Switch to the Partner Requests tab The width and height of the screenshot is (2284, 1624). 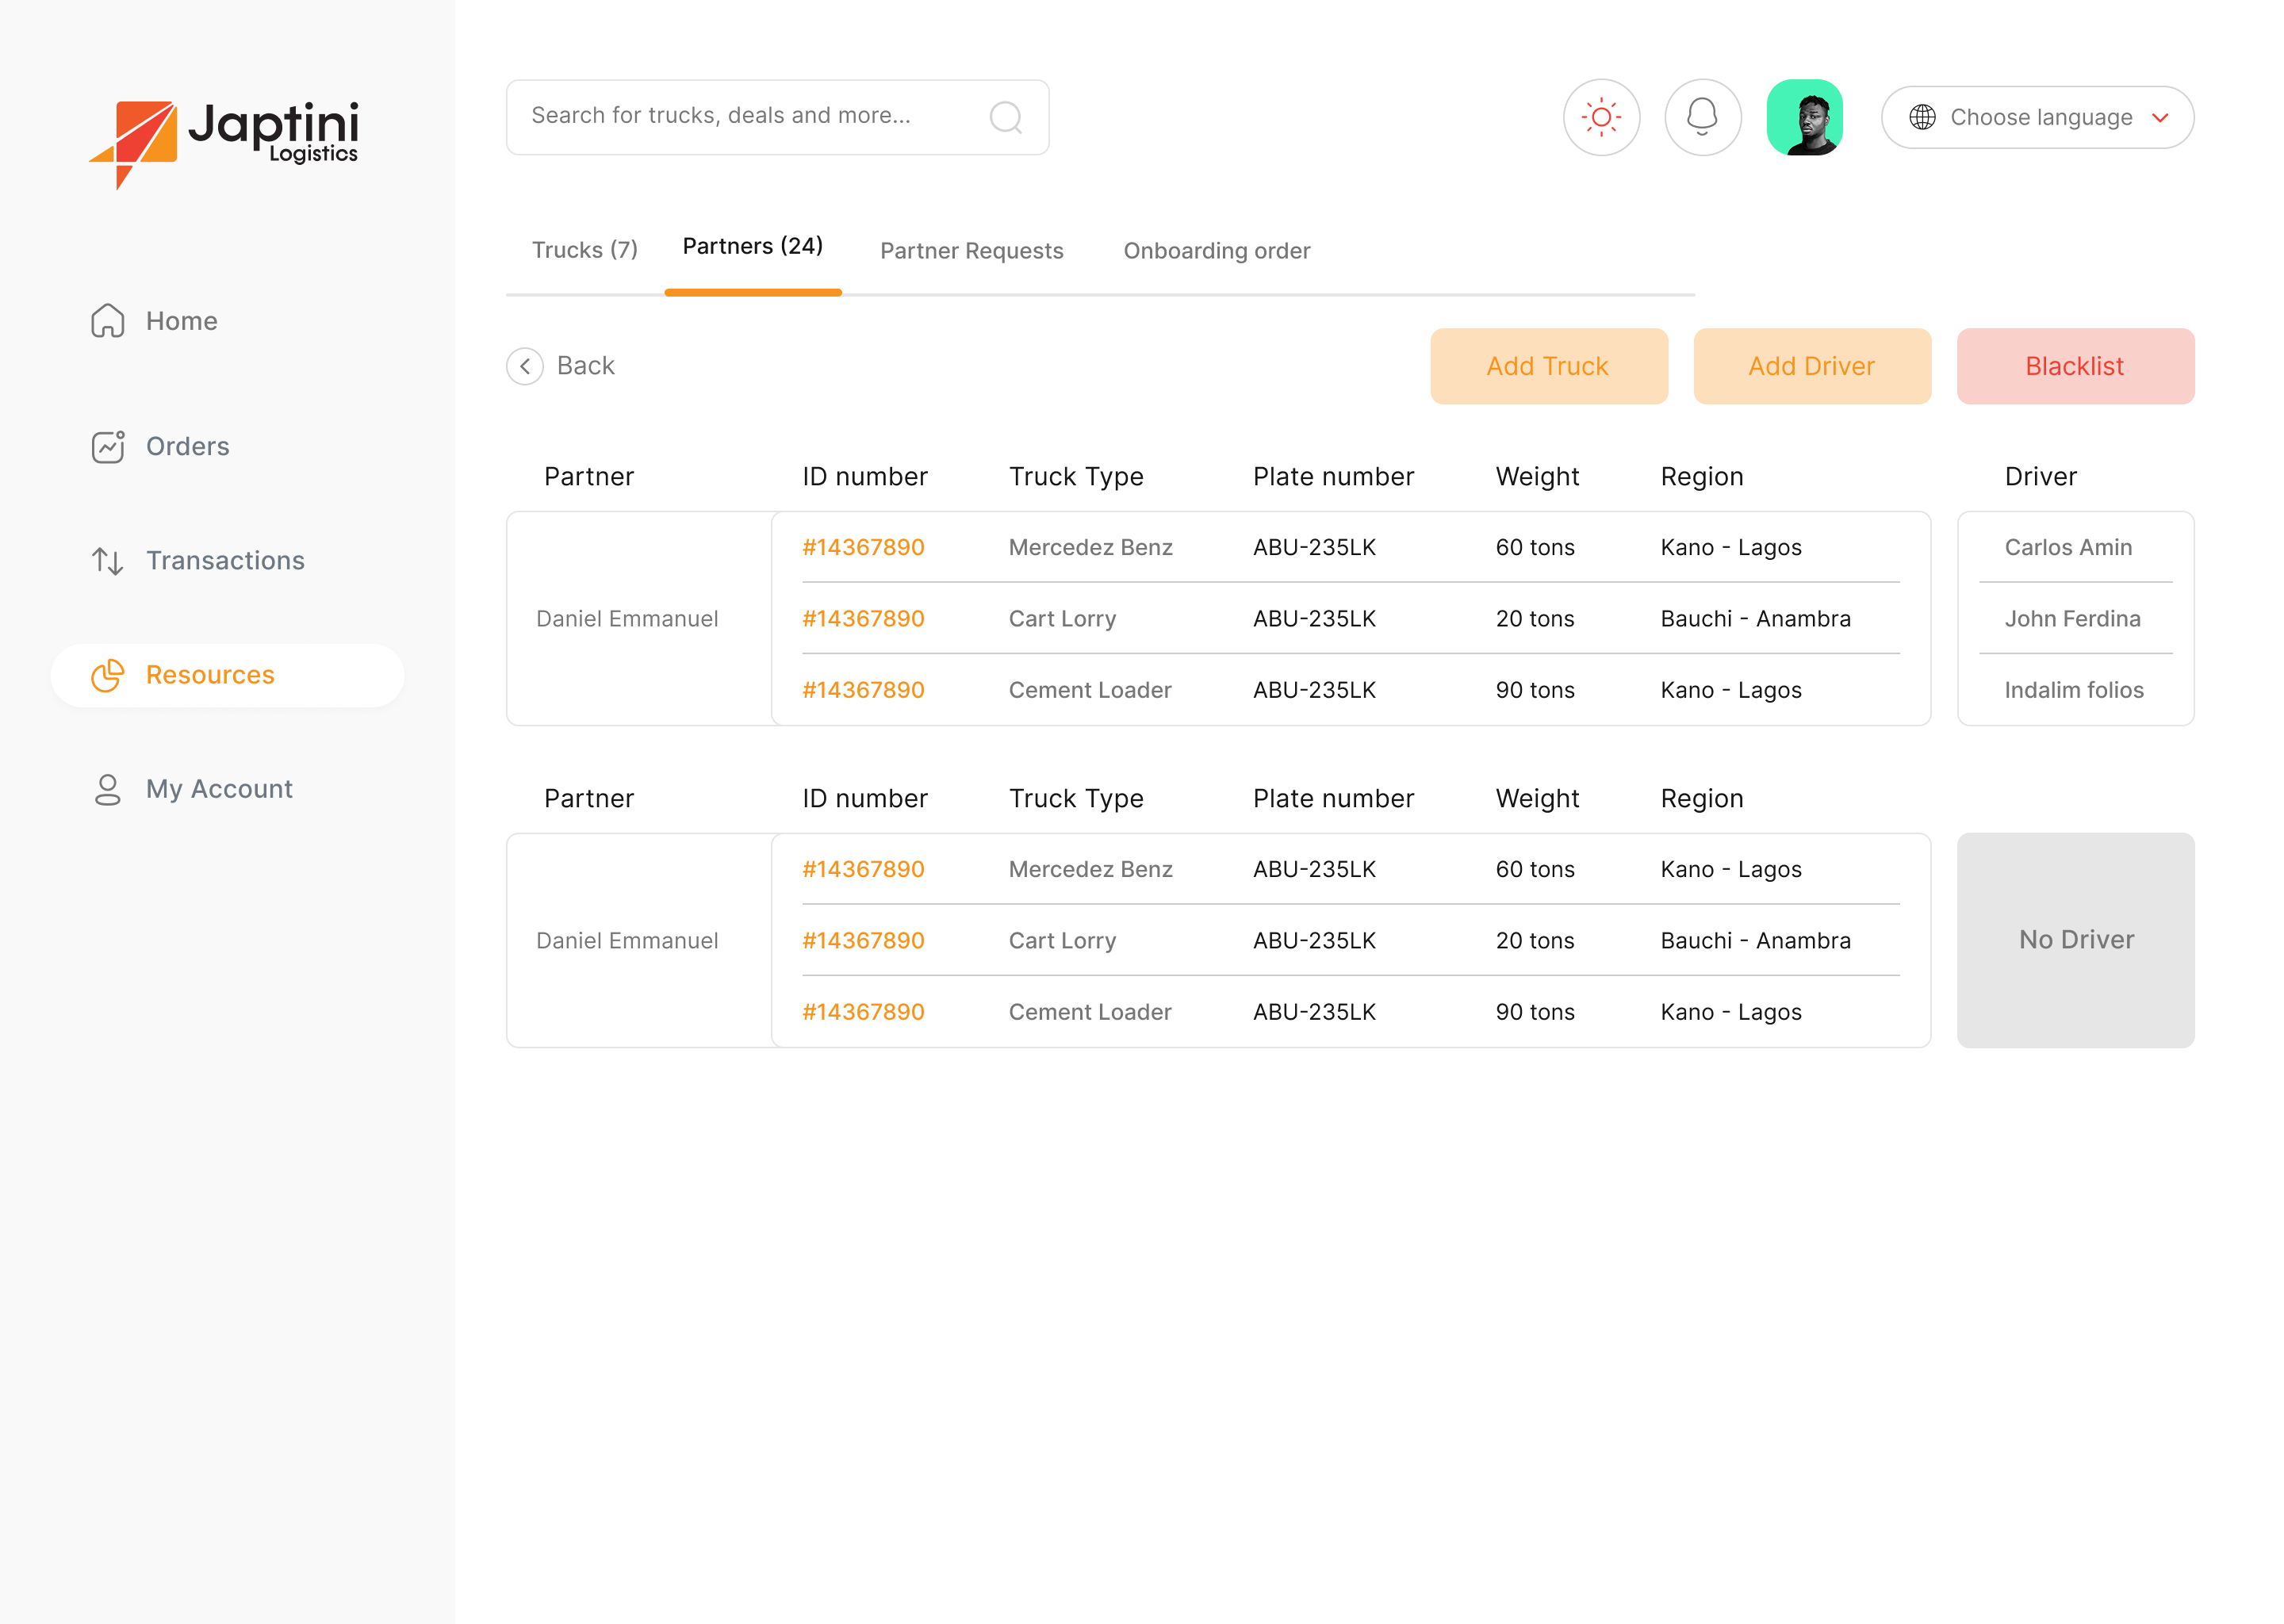pyautogui.click(x=972, y=251)
